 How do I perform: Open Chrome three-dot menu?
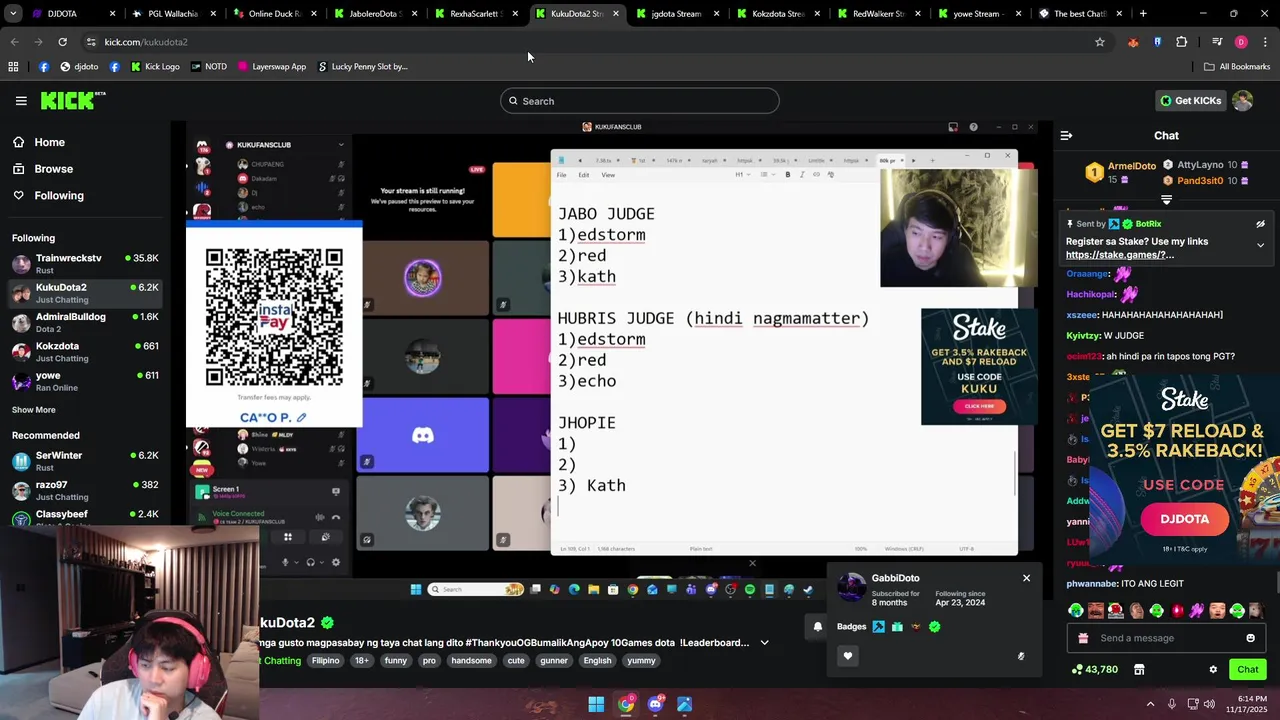pyautogui.click(x=1266, y=42)
